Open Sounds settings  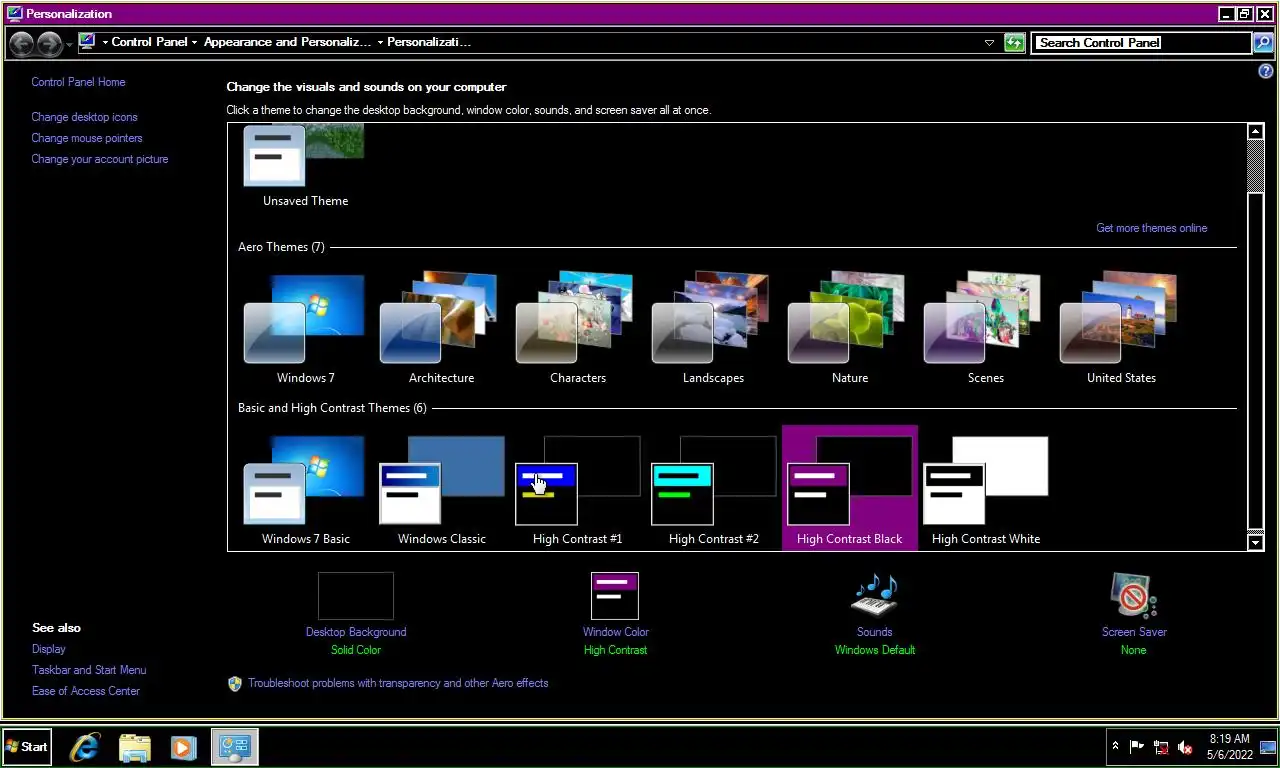click(874, 613)
